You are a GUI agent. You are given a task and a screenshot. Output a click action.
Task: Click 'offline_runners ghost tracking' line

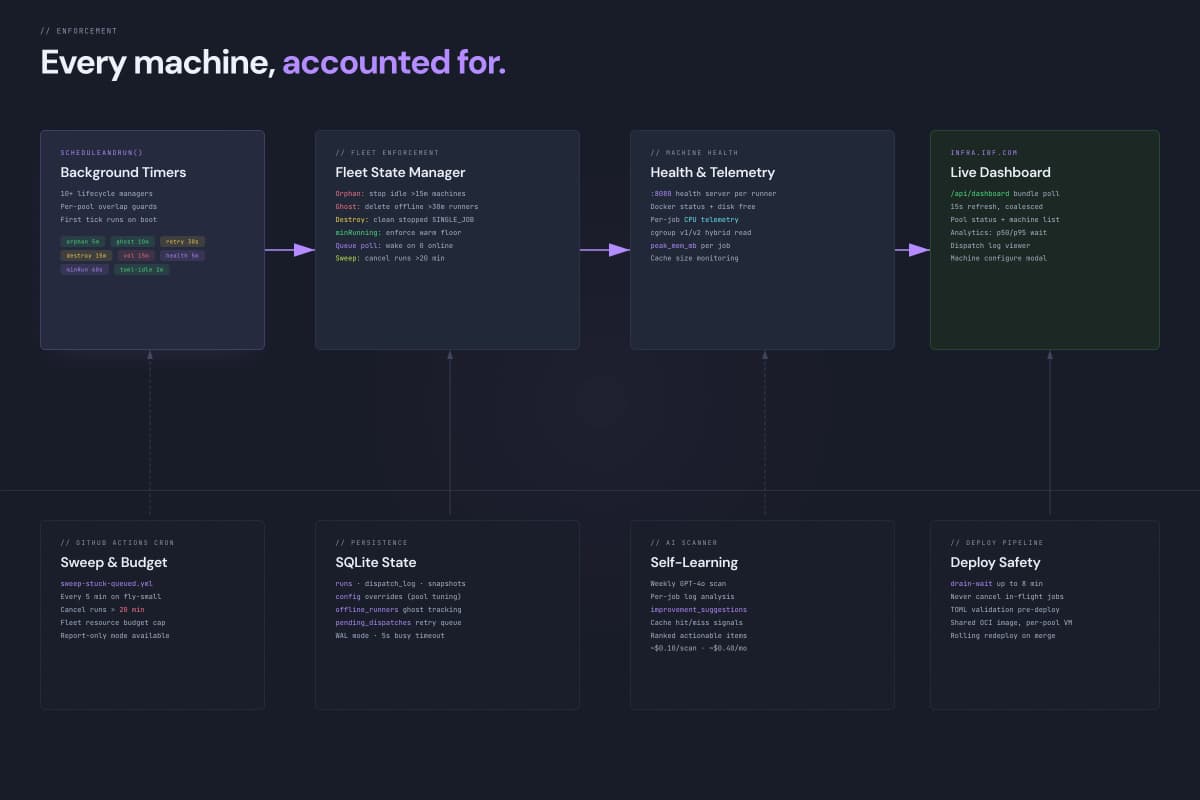pos(398,609)
